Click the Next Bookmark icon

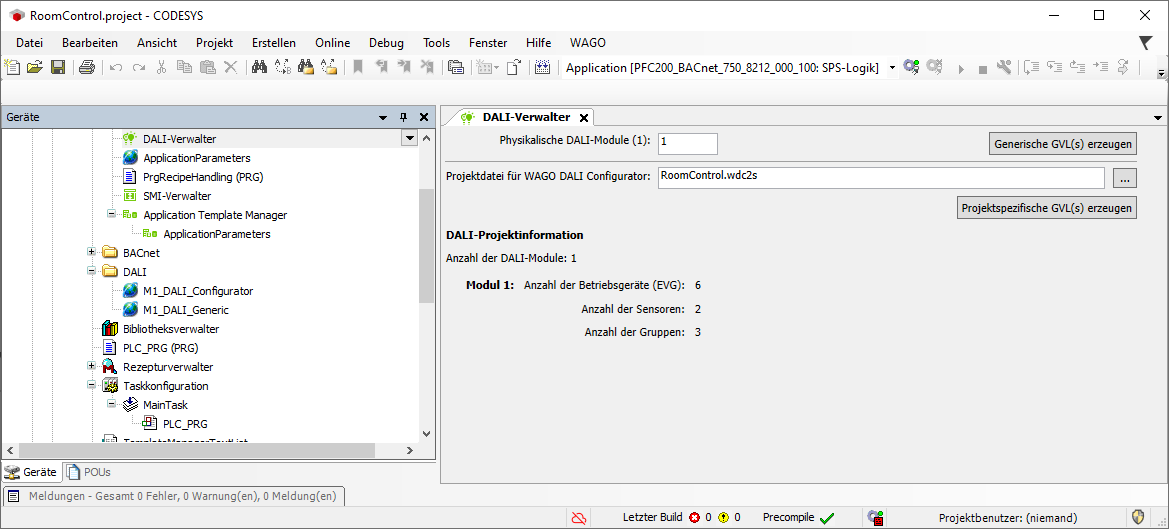(x=404, y=68)
